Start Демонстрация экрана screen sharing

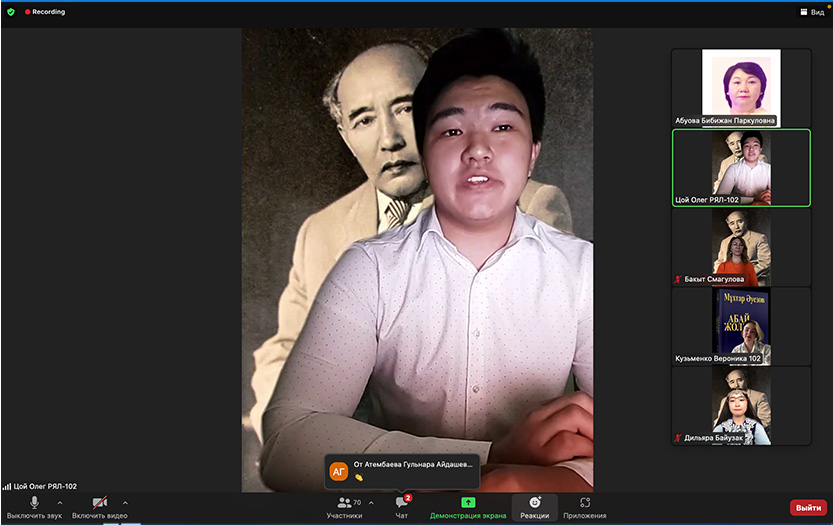(x=468, y=506)
